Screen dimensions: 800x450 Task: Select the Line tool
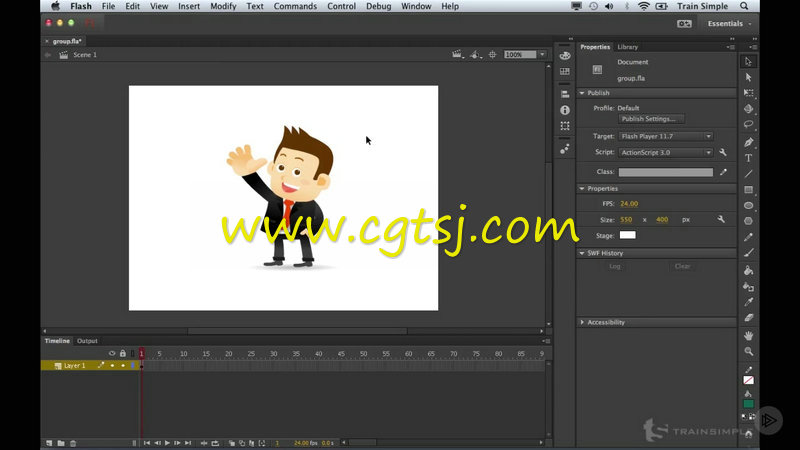coord(748,174)
